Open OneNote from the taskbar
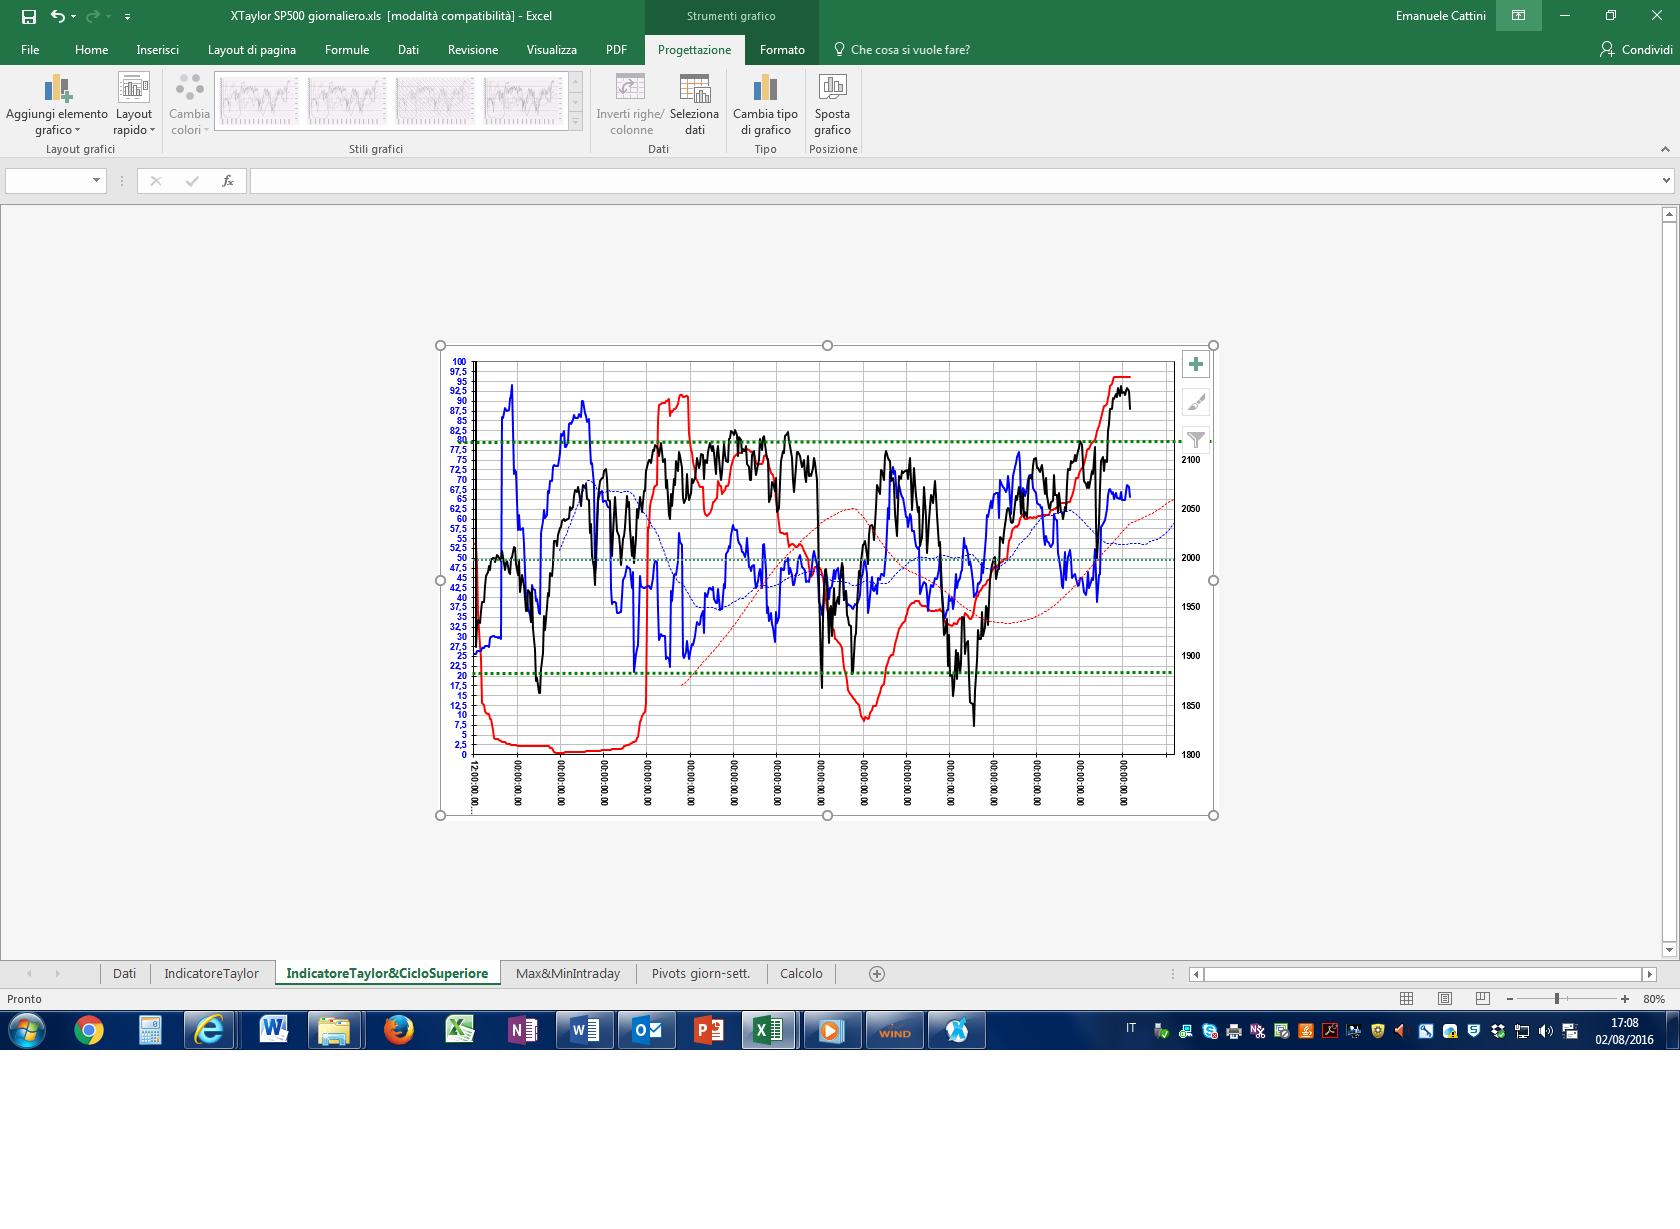Image resolution: width=1680 pixels, height=1229 pixels. point(522,1030)
